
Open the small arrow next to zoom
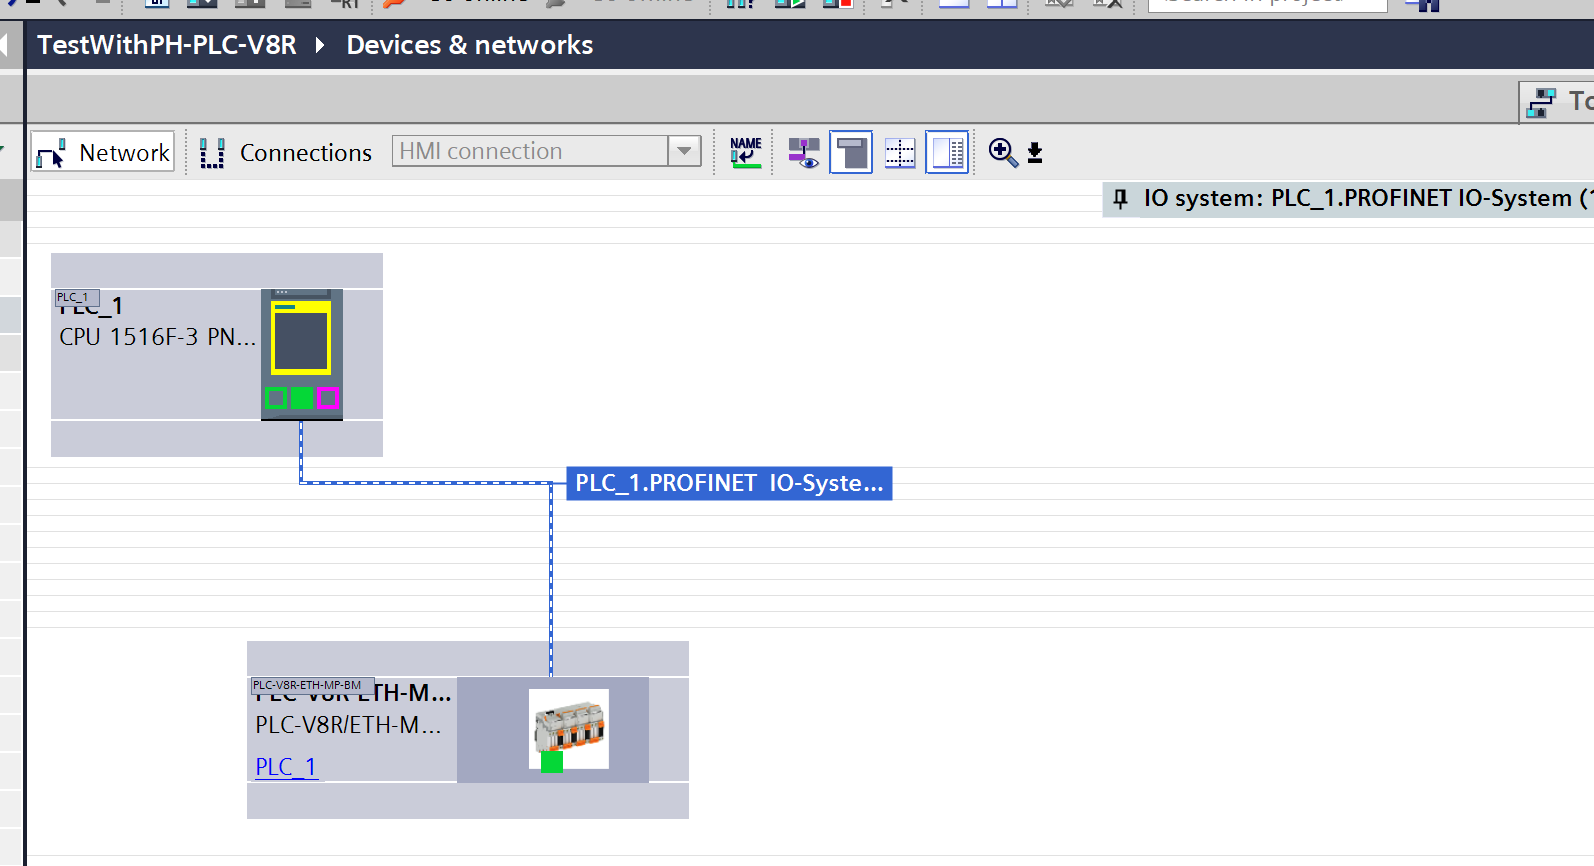(x=1035, y=153)
